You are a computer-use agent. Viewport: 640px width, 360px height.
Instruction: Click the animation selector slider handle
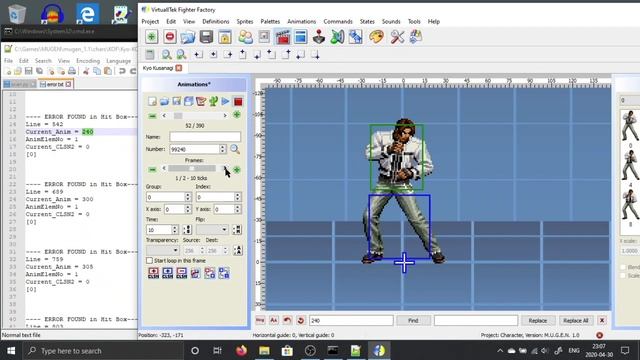[178, 116]
